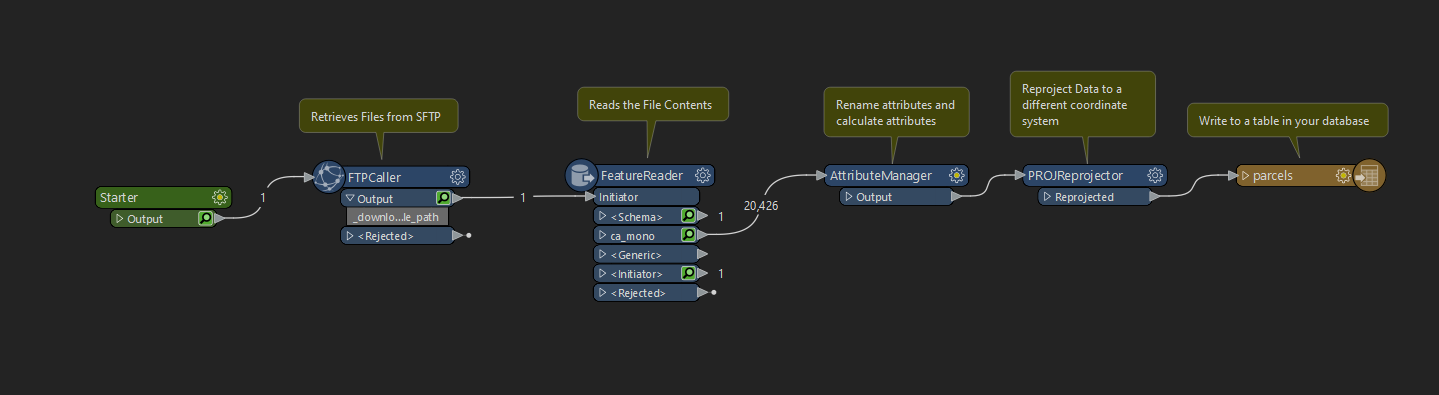Select the "Retrieves Files from SFTP" annotation
The width and height of the screenshot is (1439, 395).
point(383,117)
